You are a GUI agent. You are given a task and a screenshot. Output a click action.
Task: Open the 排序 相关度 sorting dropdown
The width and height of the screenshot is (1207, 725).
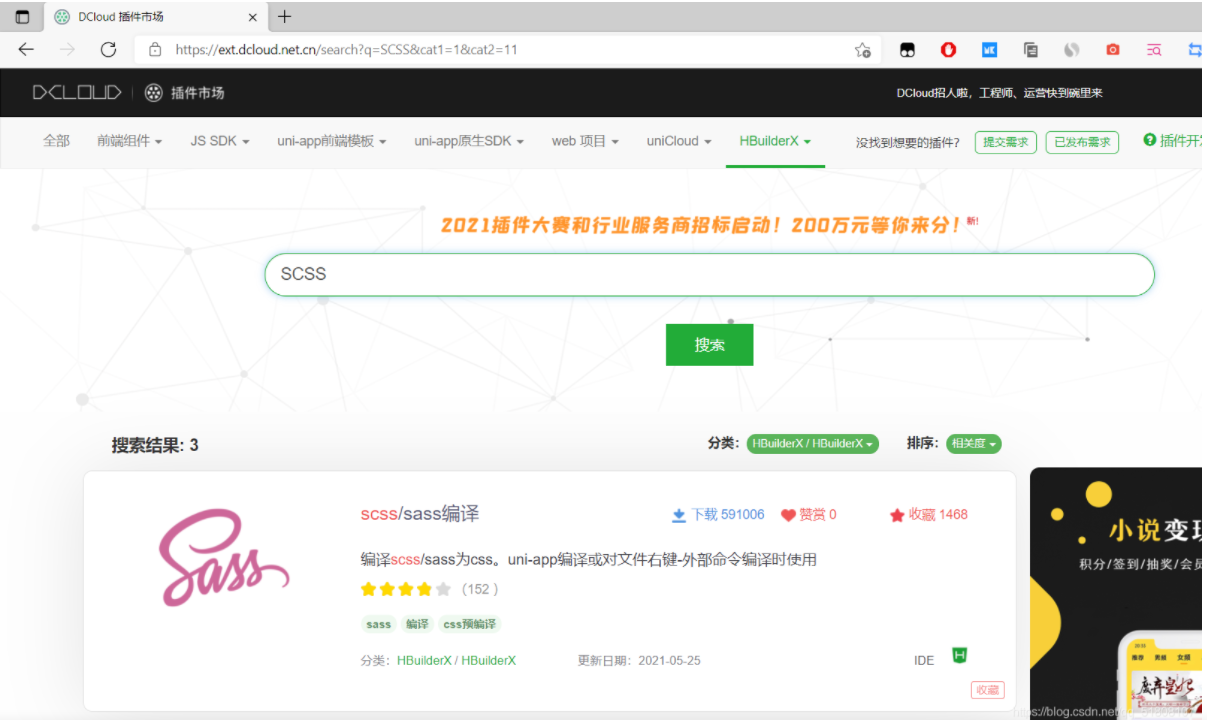973,444
